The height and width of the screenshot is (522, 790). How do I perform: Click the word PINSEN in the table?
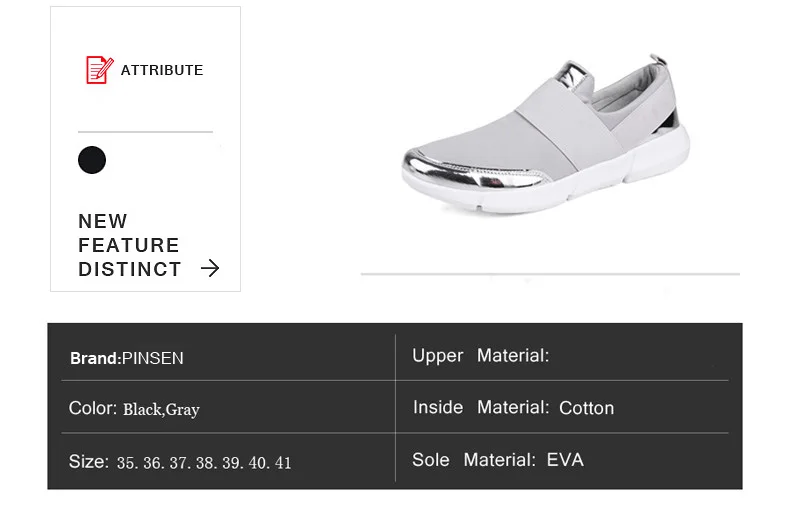(x=153, y=358)
